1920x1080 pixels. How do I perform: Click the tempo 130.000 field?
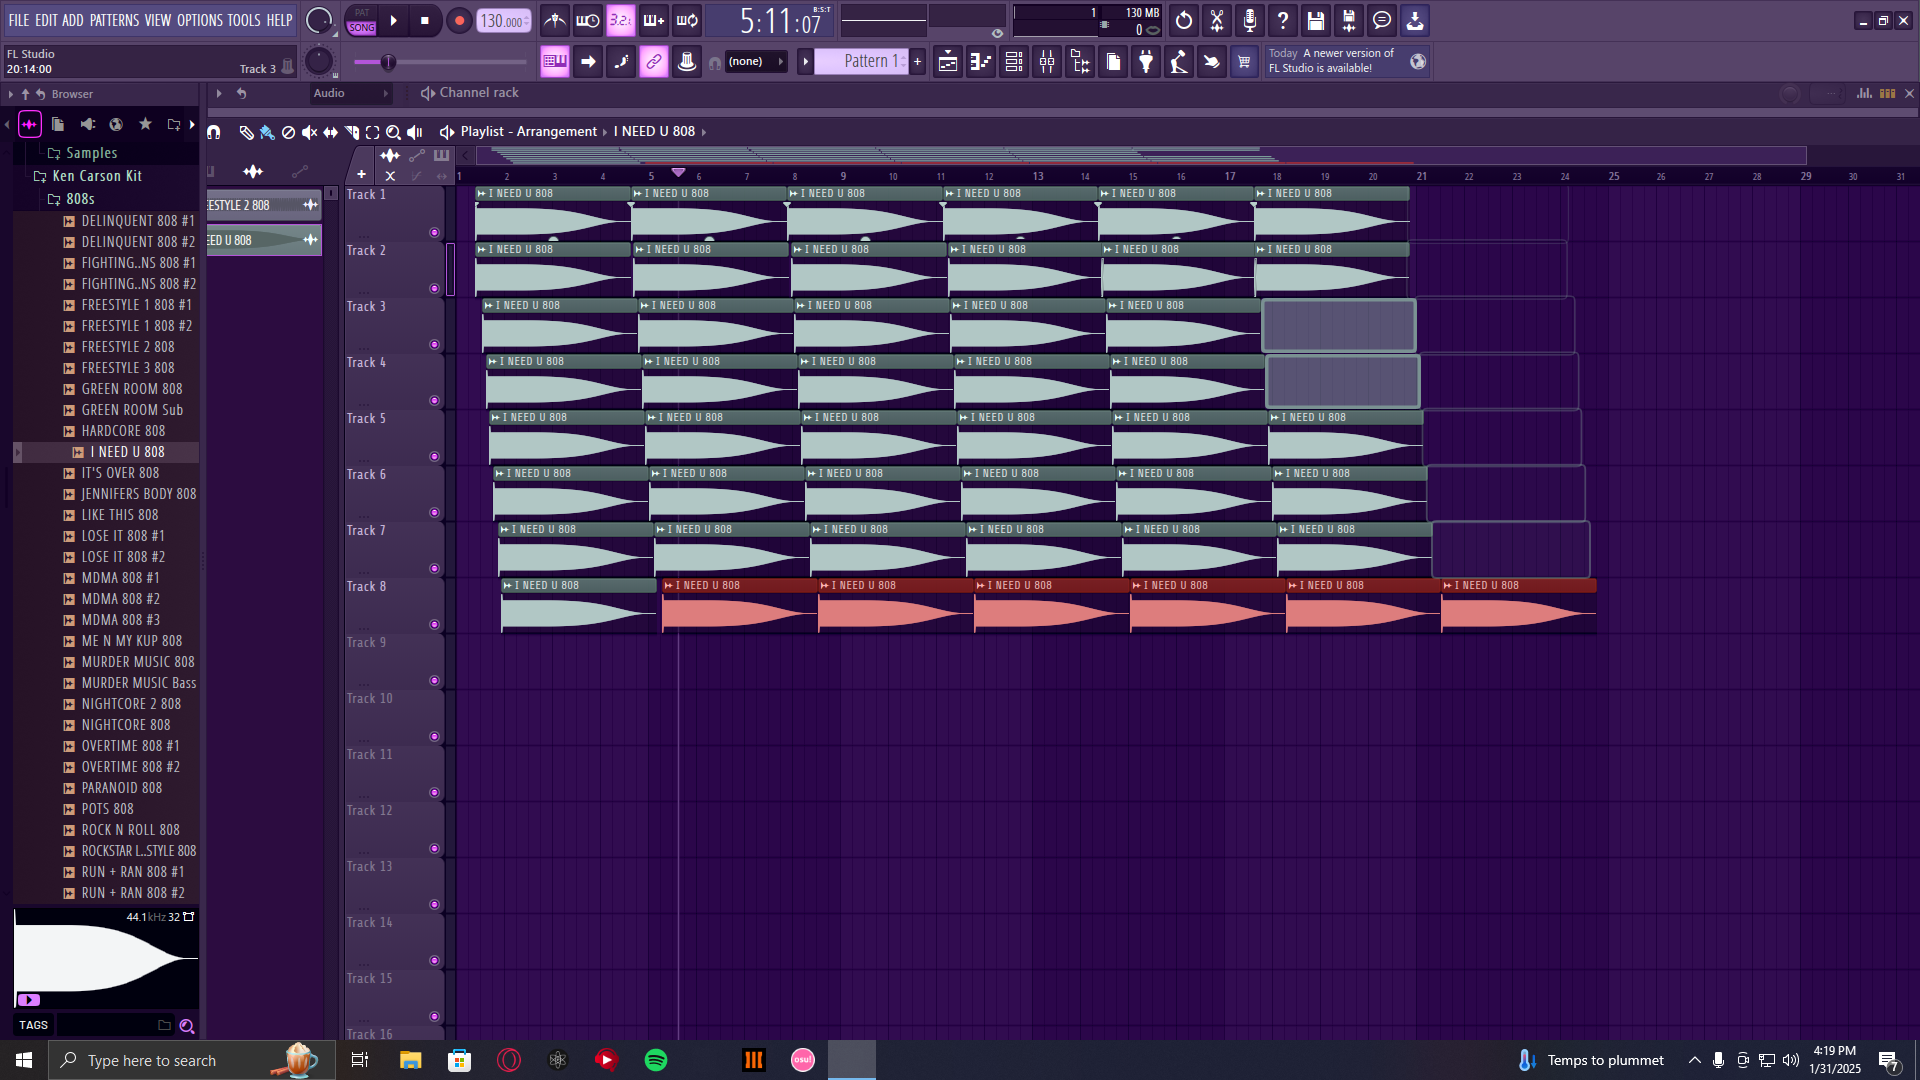coord(503,20)
